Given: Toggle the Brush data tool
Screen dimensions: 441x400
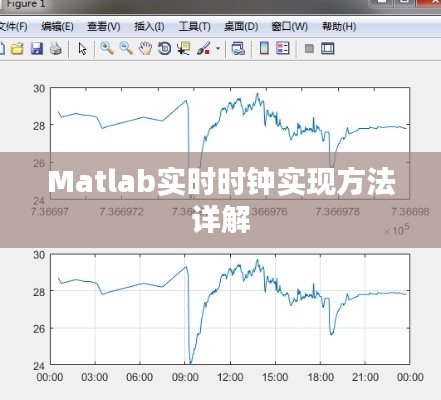Looking at the screenshot, I should click(x=204, y=49).
